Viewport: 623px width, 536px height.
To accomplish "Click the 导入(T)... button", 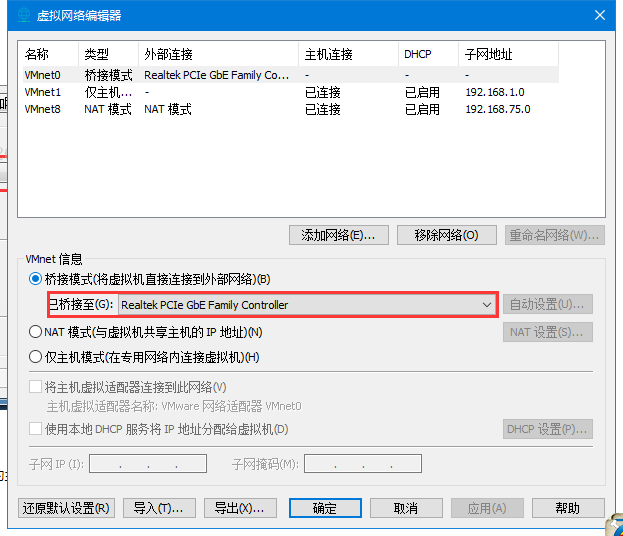I will click(x=159, y=508).
